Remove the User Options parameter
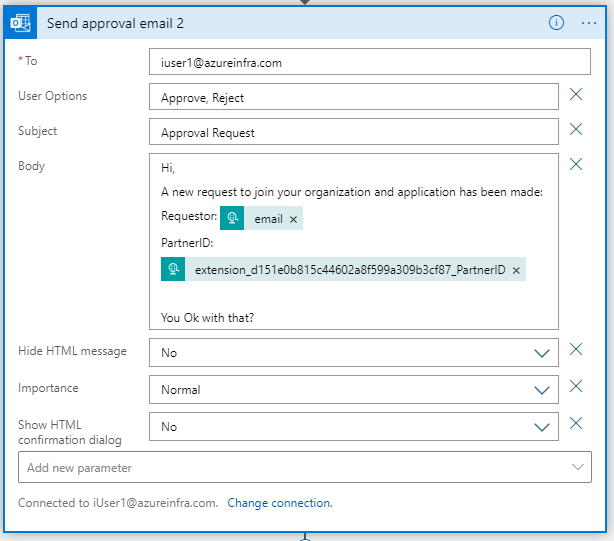Screen dimensions: 614x541 (576, 94)
